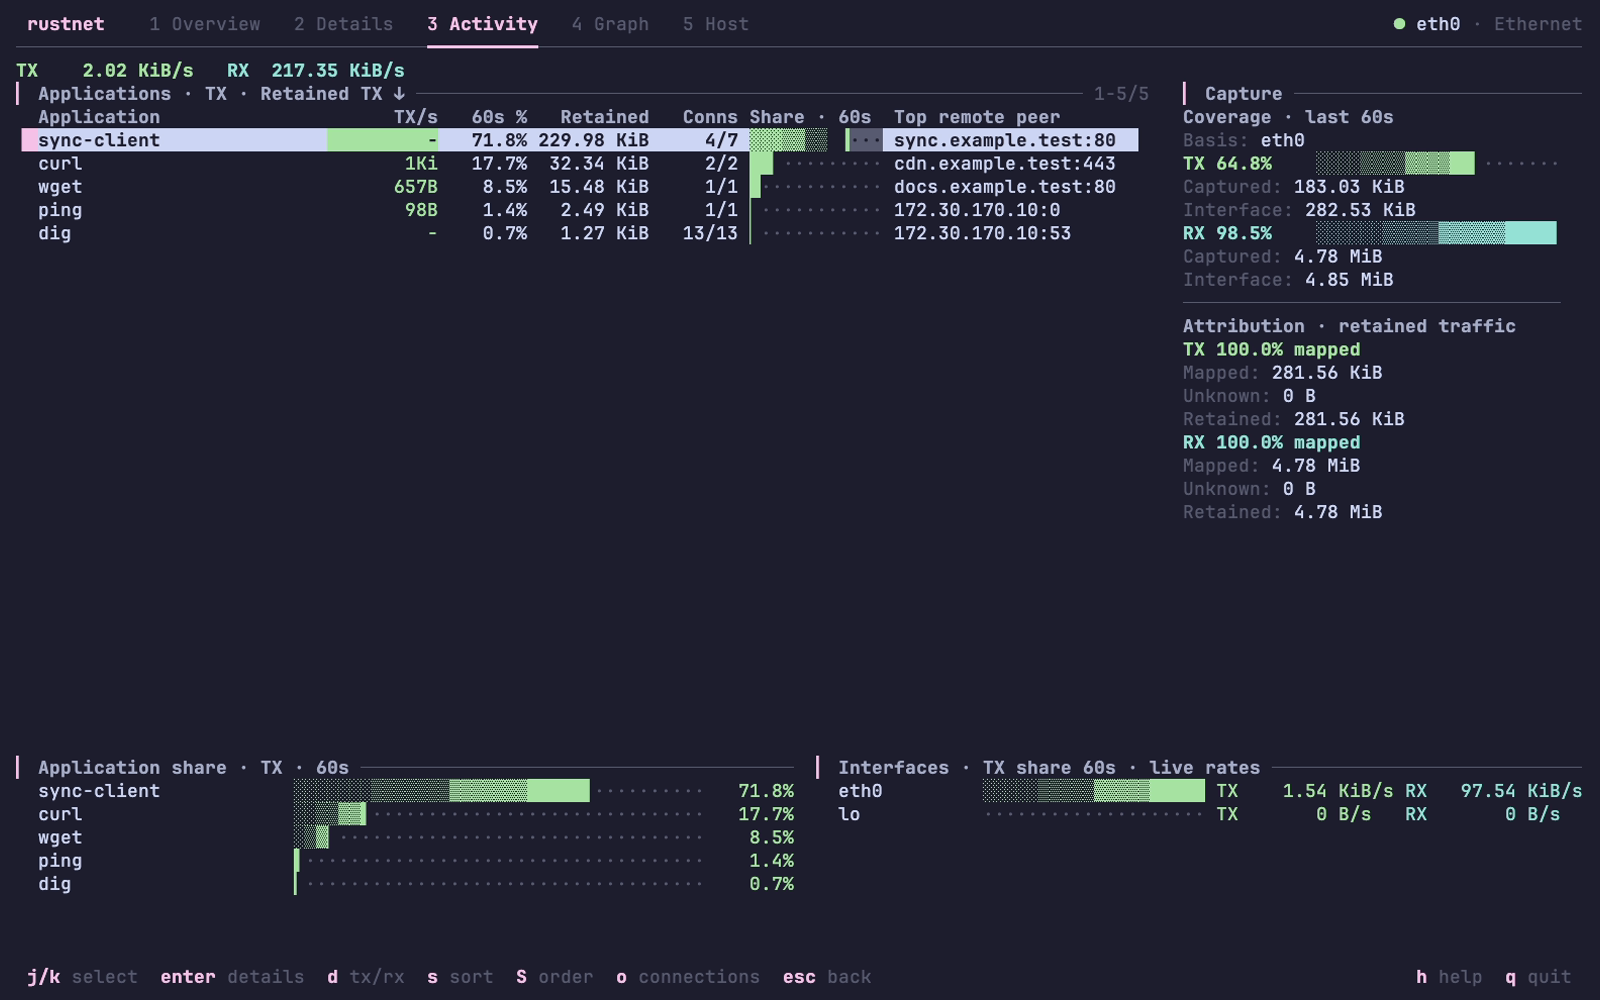This screenshot has width=1600, height=1000.
Task: Click the 'TX 100.0% mapped' attribution line
Action: [1271, 350]
